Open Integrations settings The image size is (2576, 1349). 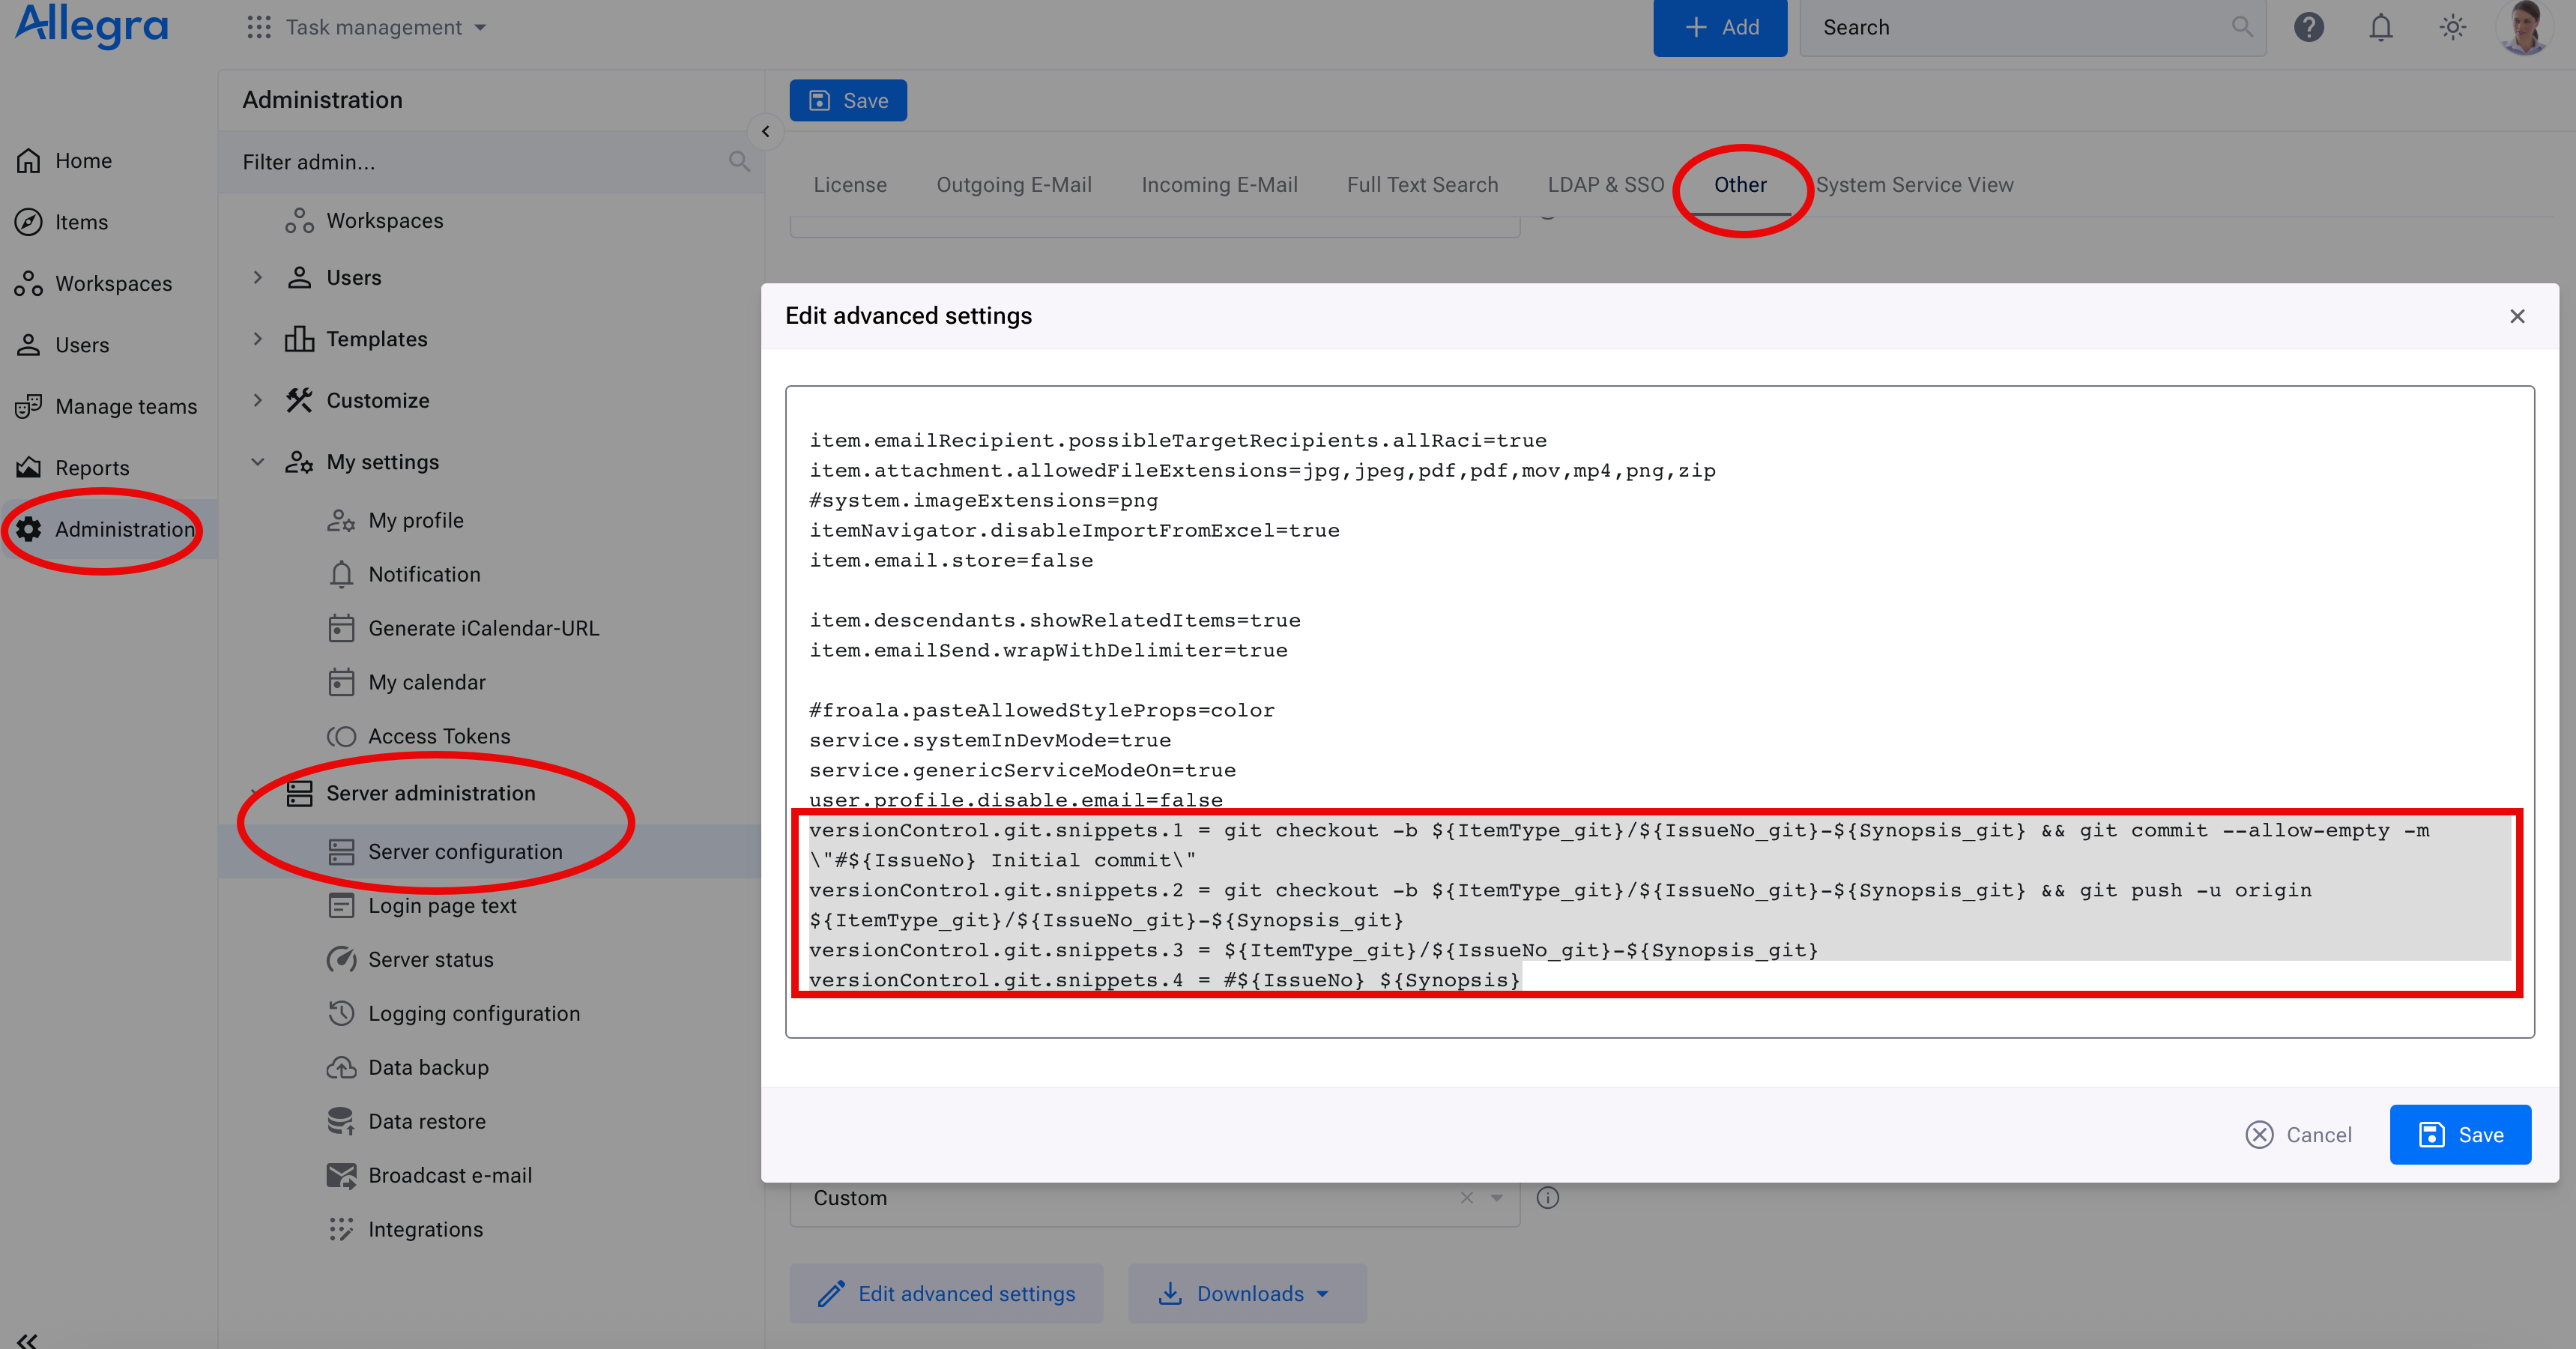(x=425, y=1229)
